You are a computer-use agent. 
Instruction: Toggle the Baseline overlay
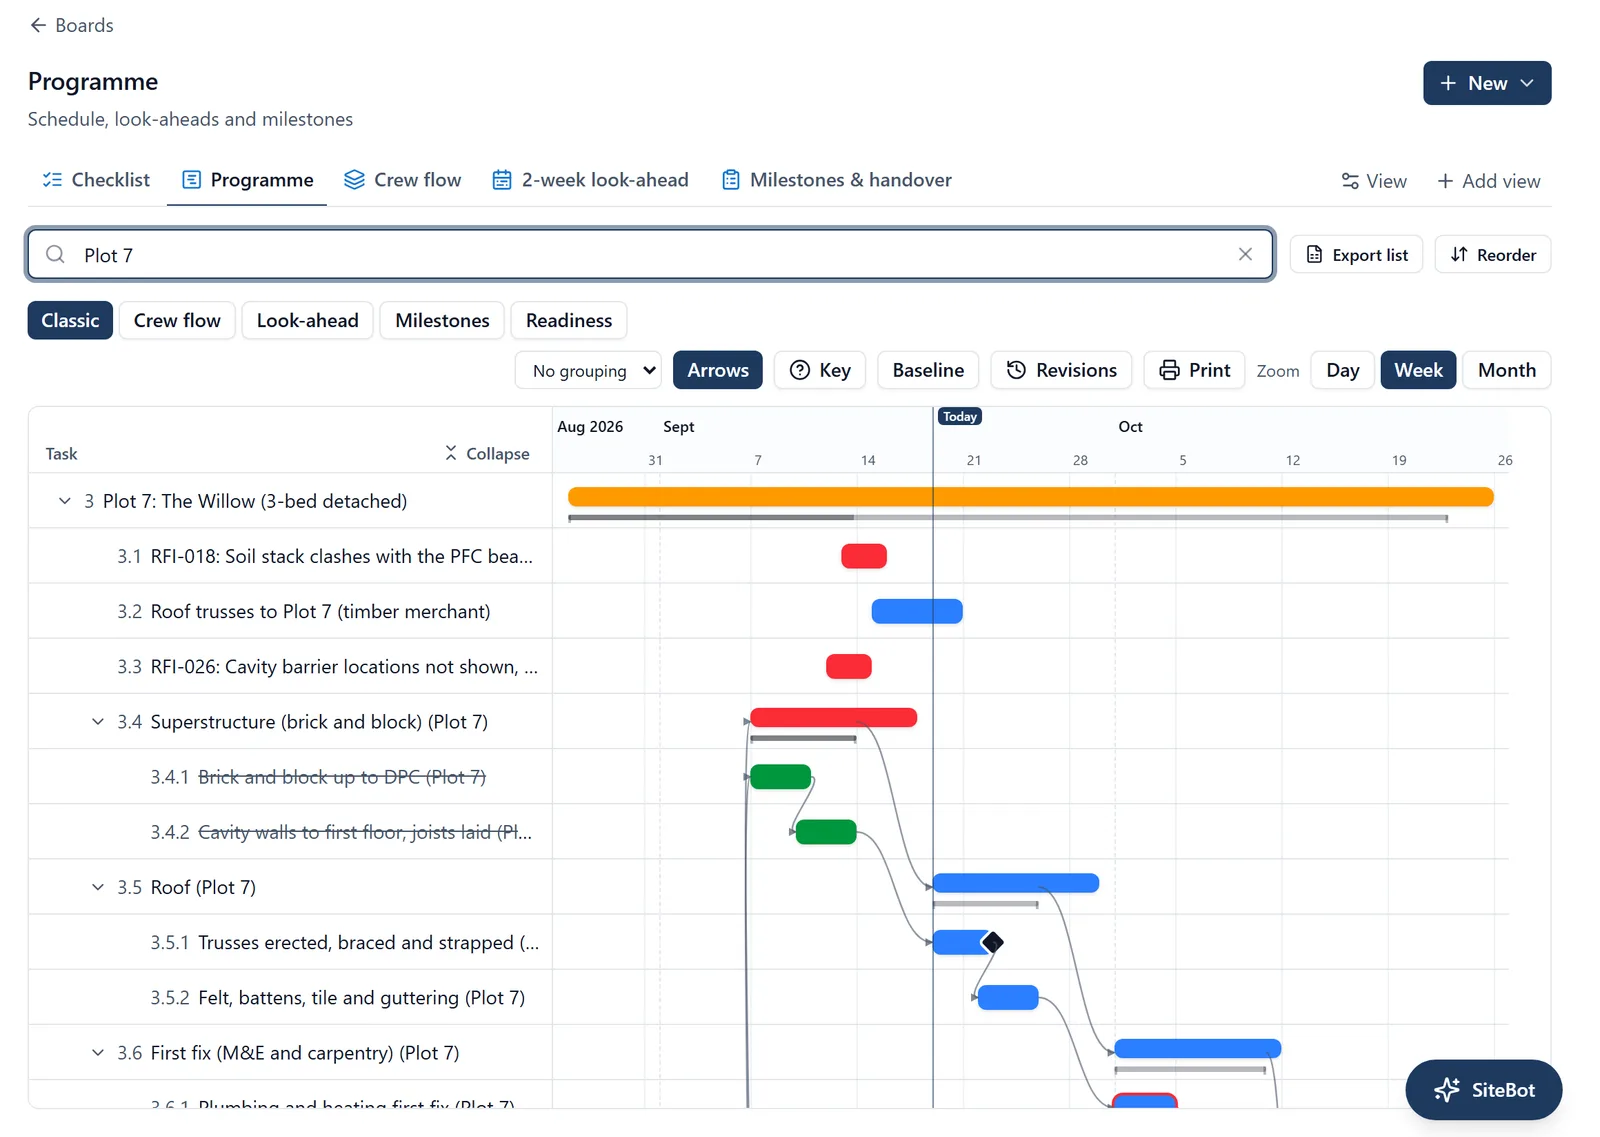(928, 370)
